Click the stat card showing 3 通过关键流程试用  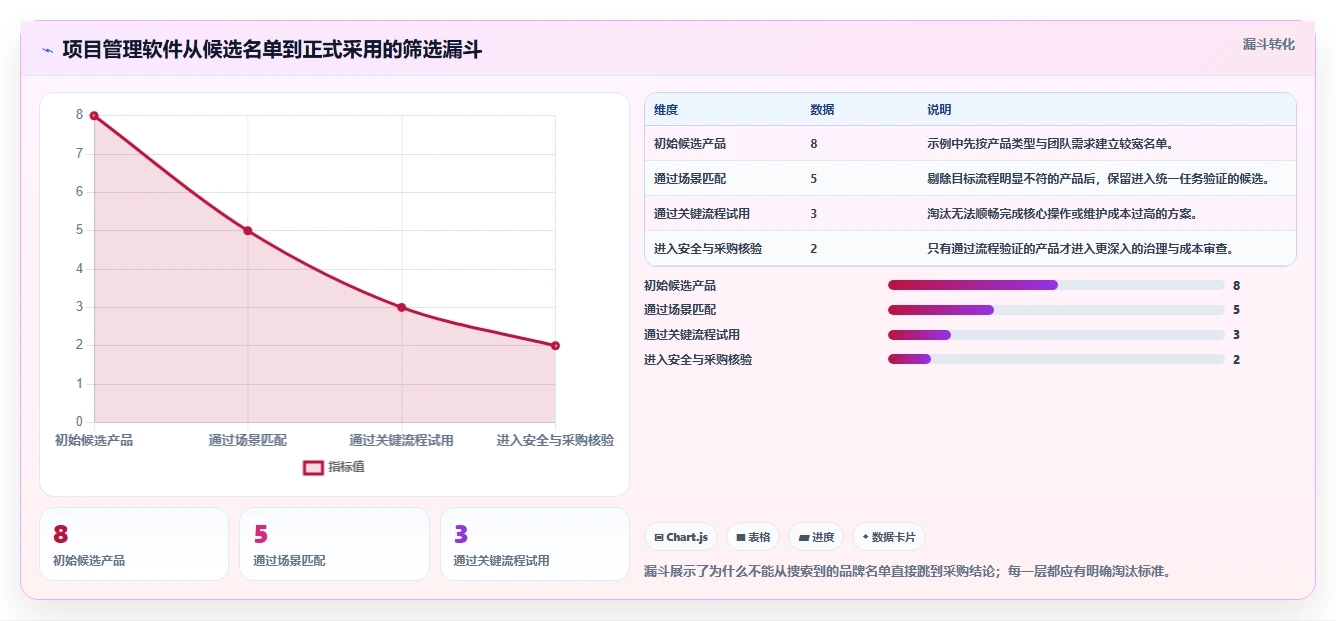tap(535, 544)
